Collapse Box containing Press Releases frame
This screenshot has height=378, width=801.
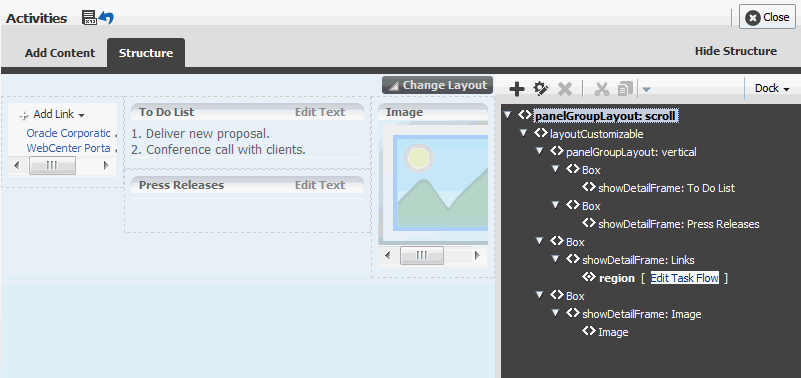[556, 205]
